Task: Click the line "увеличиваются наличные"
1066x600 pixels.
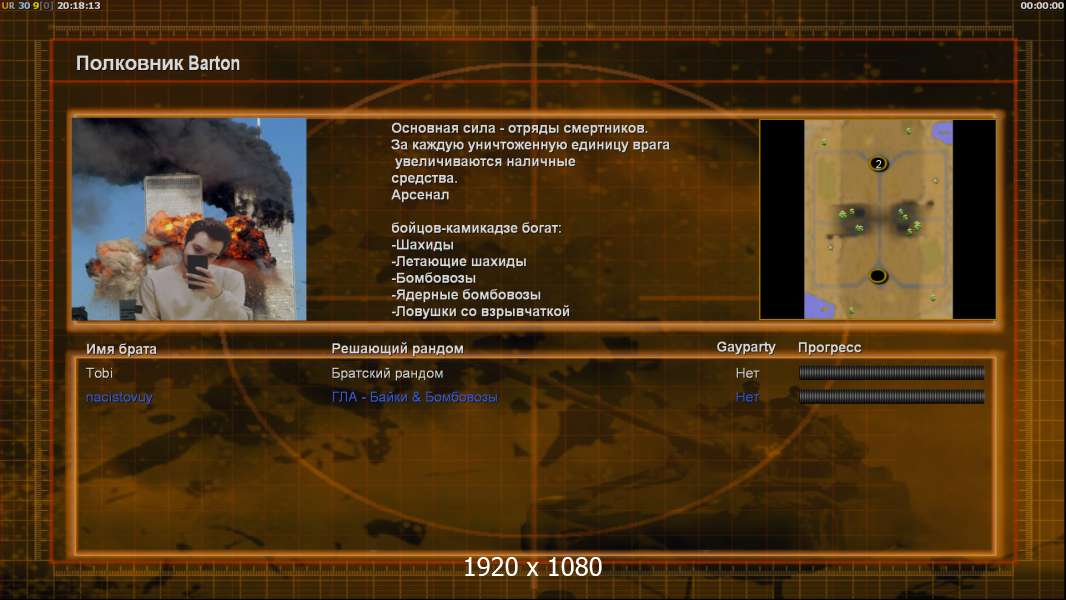Action: pos(485,162)
